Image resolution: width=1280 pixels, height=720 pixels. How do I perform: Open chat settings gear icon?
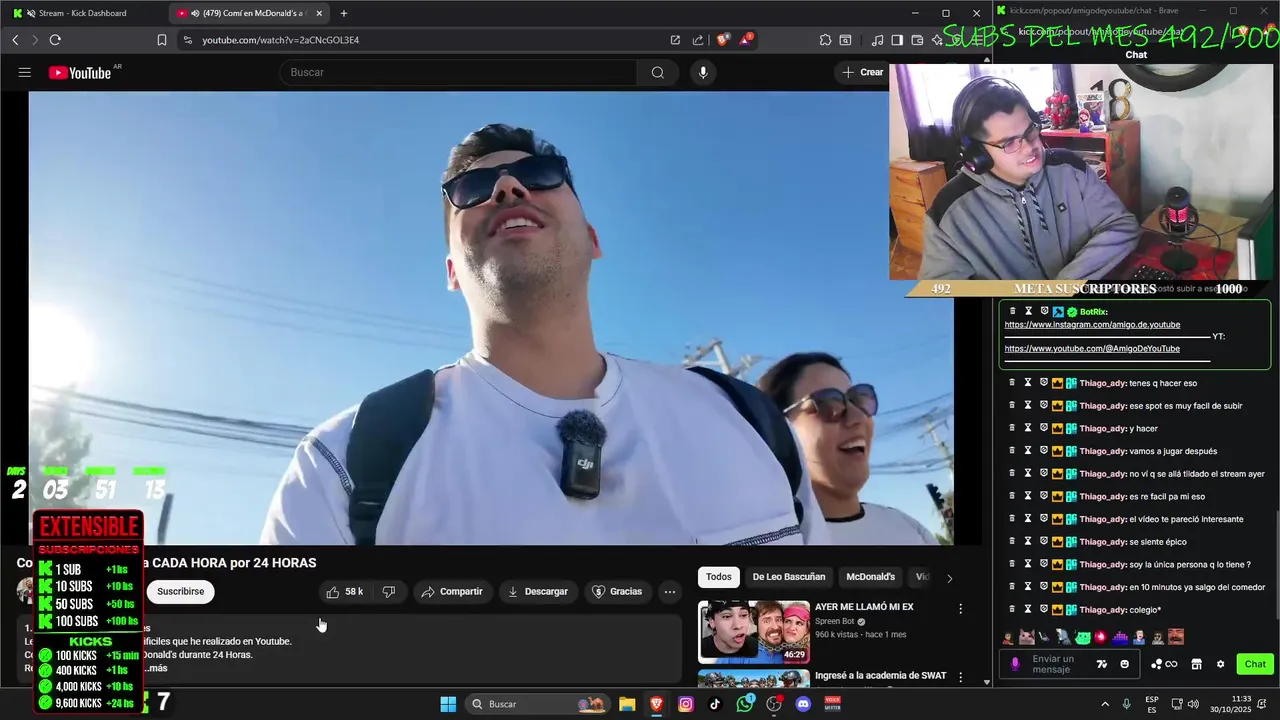click(x=1220, y=664)
